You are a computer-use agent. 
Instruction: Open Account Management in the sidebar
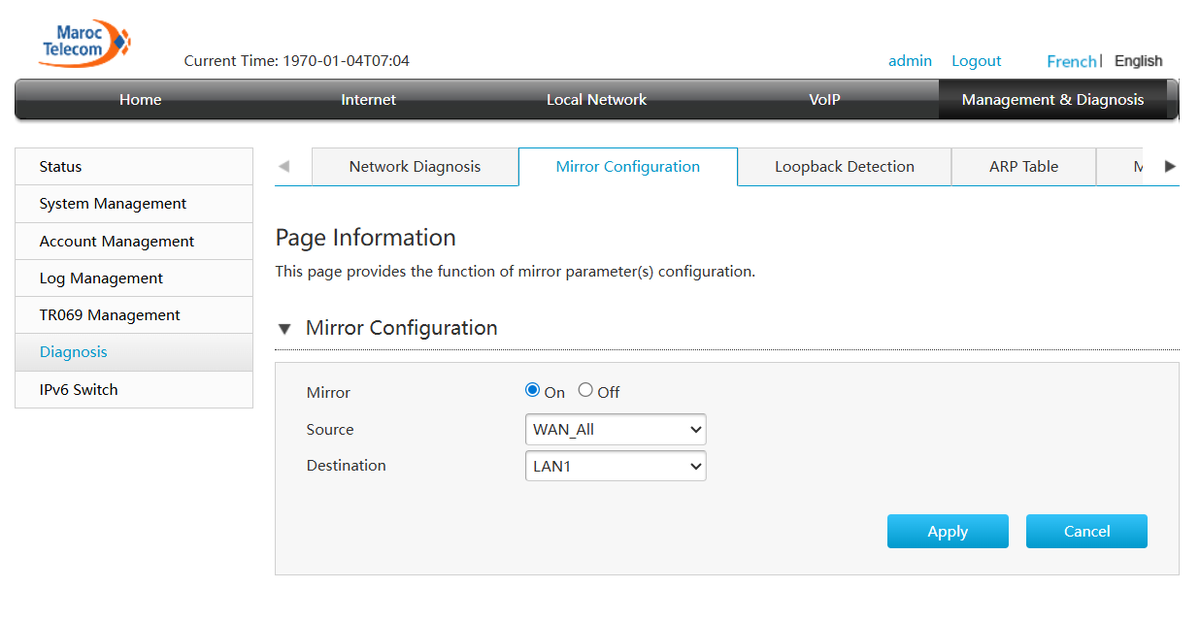(134, 241)
